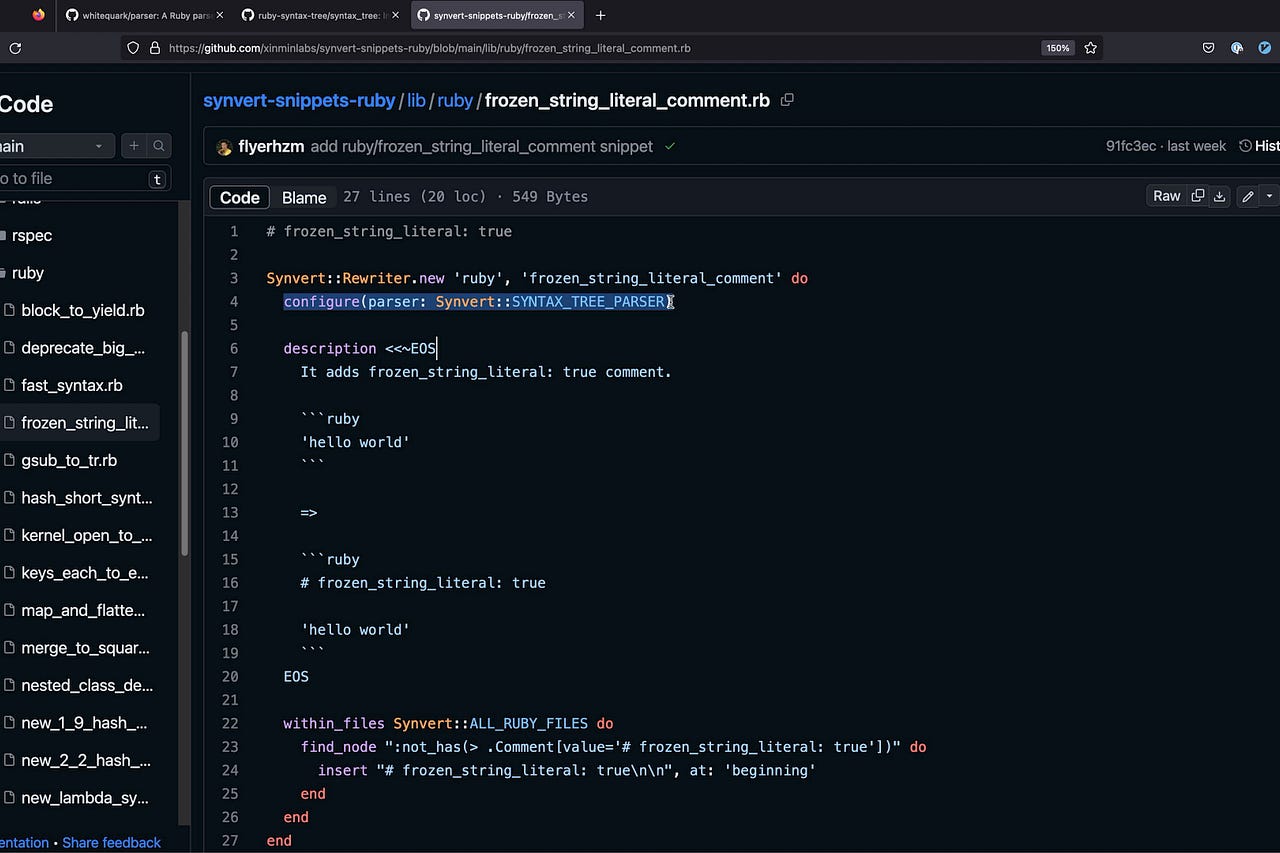Click line number 22 in code gutter
The width and height of the screenshot is (1280, 853).
point(231,723)
